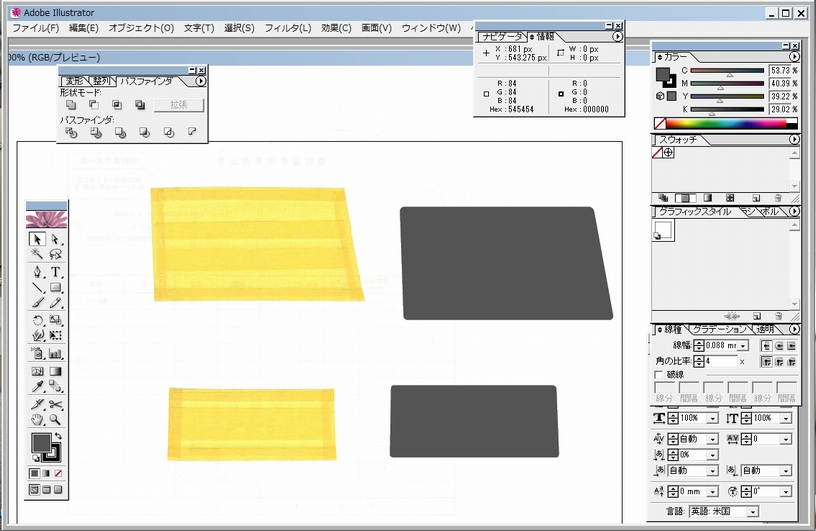Image resolution: width=816 pixels, height=531 pixels.
Task: Open the フィルタ(L) menu
Action: tap(288, 27)
